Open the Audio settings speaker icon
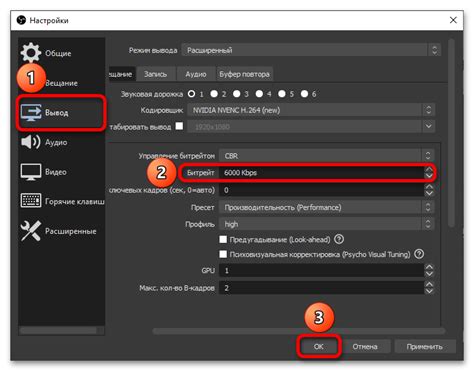474x371 pixels. [30, 142]
